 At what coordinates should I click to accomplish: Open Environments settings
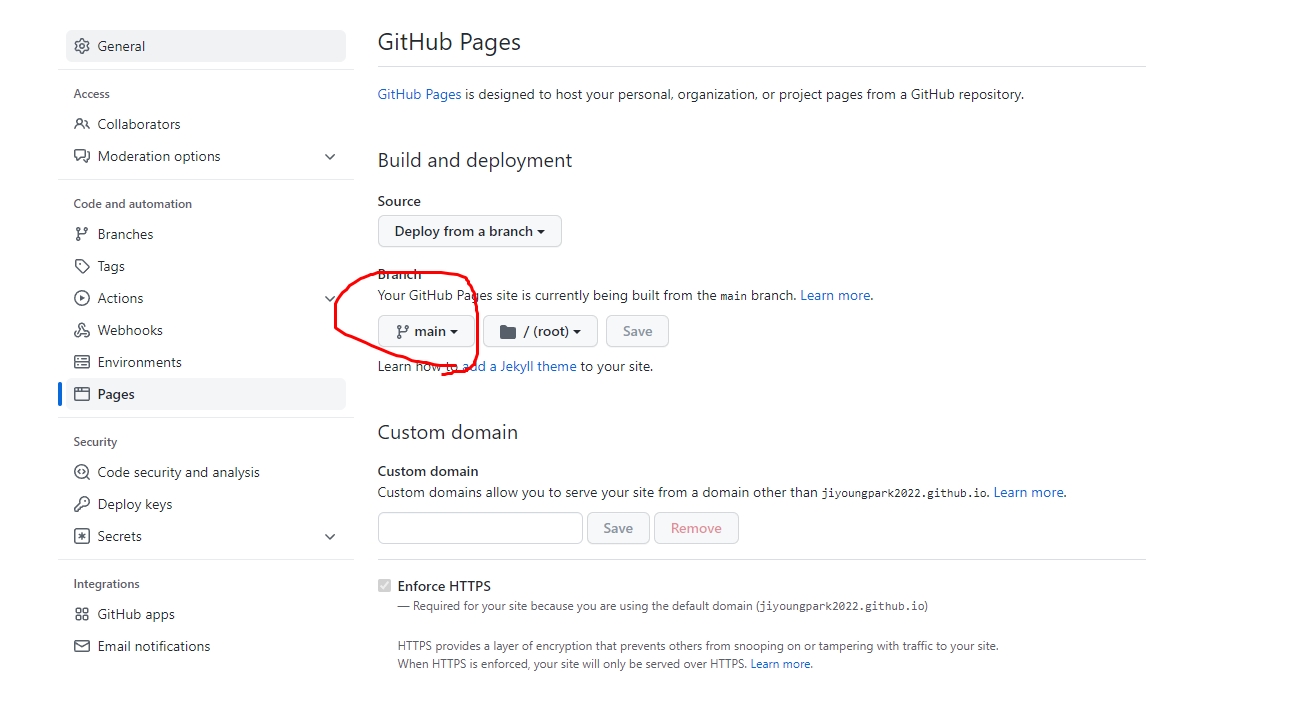[206, 362]
